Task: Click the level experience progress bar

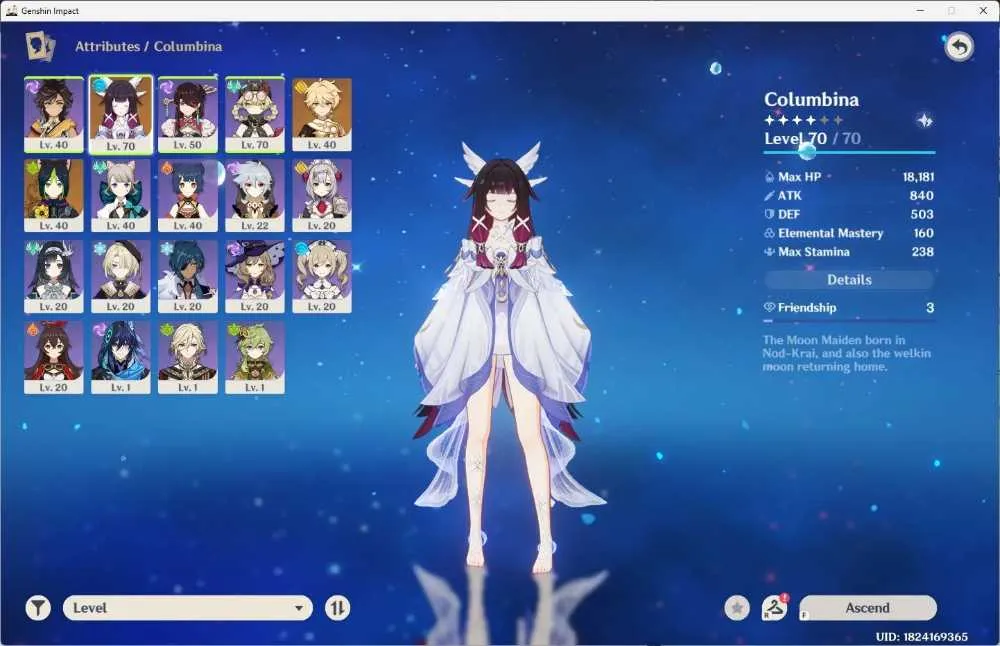Action: 849,152
